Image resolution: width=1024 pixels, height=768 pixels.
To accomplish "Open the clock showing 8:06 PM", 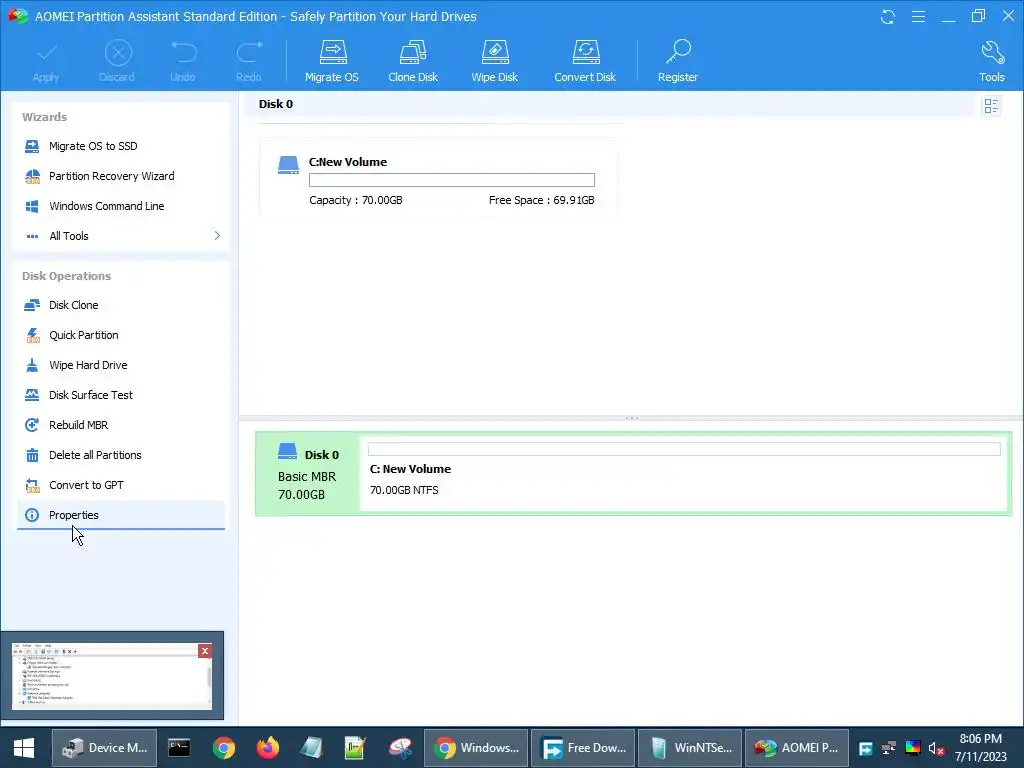I will pos(980,748).
